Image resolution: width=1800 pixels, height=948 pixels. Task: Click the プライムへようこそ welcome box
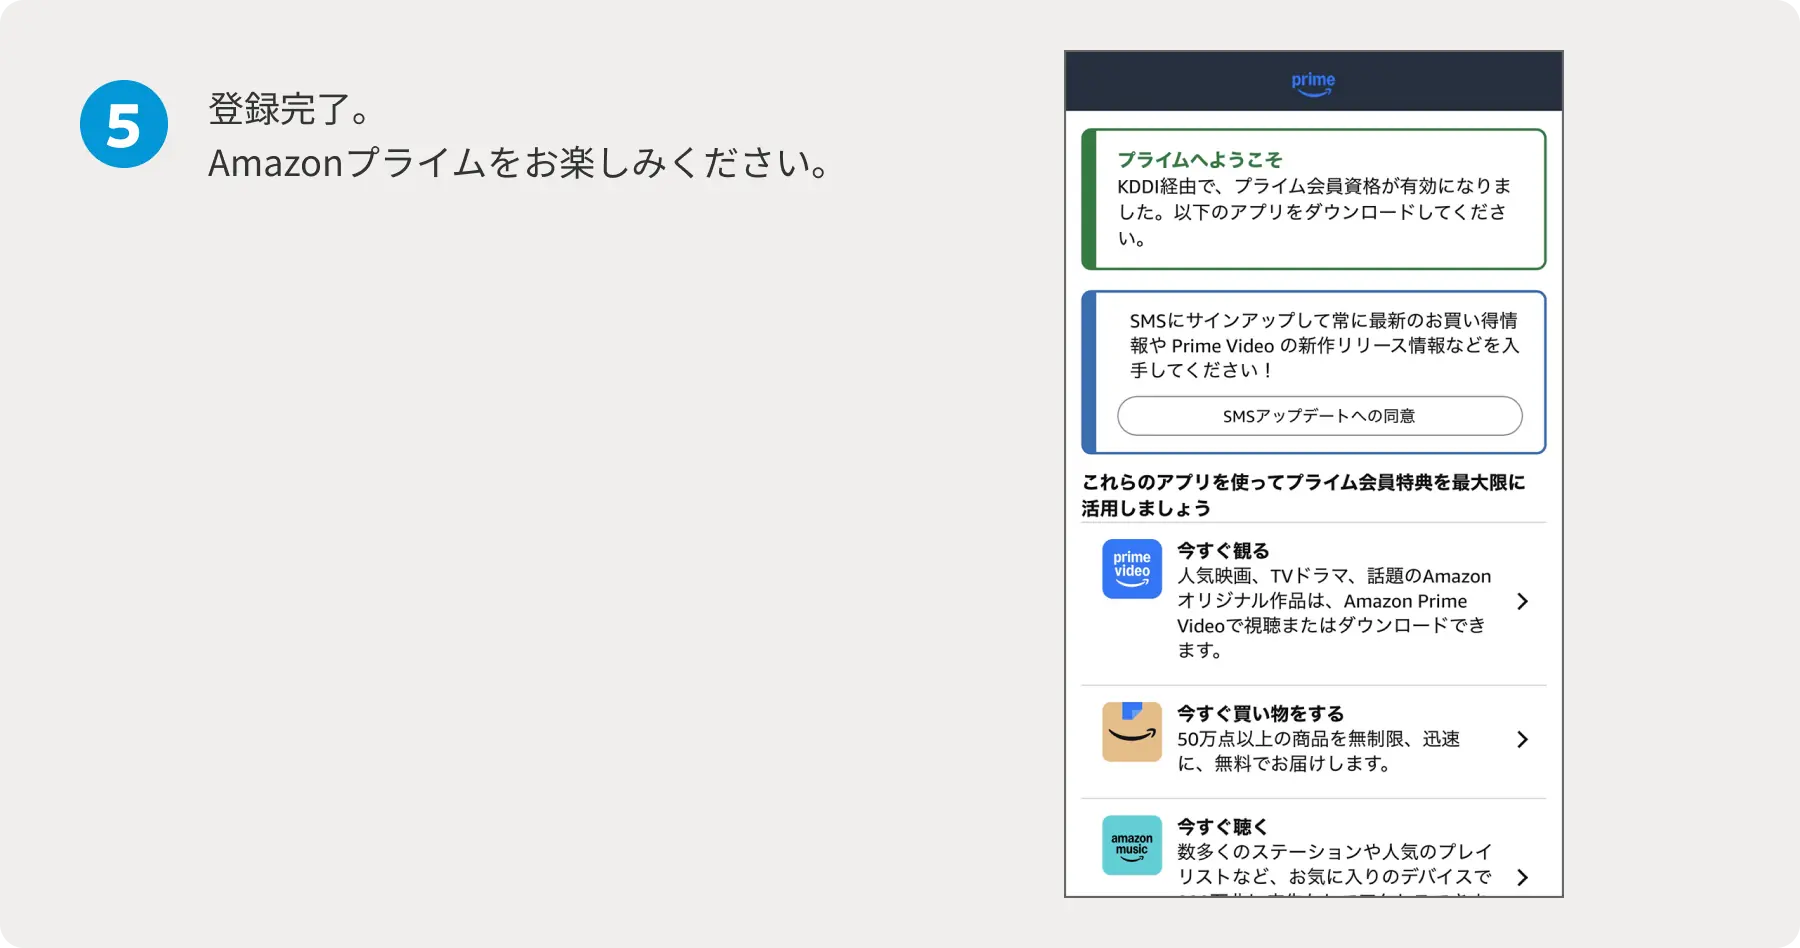click(1312, 198)
